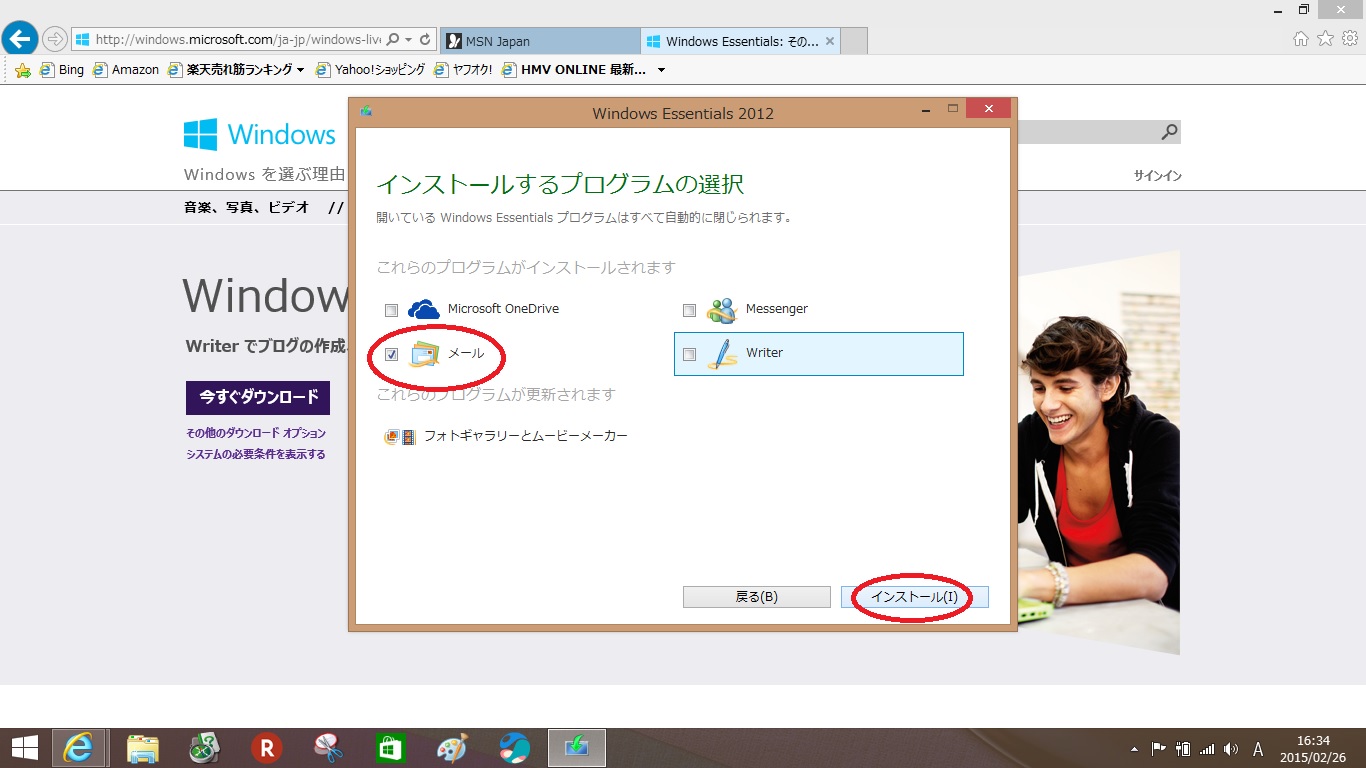Open a new blank browser tab

point(853,41)
